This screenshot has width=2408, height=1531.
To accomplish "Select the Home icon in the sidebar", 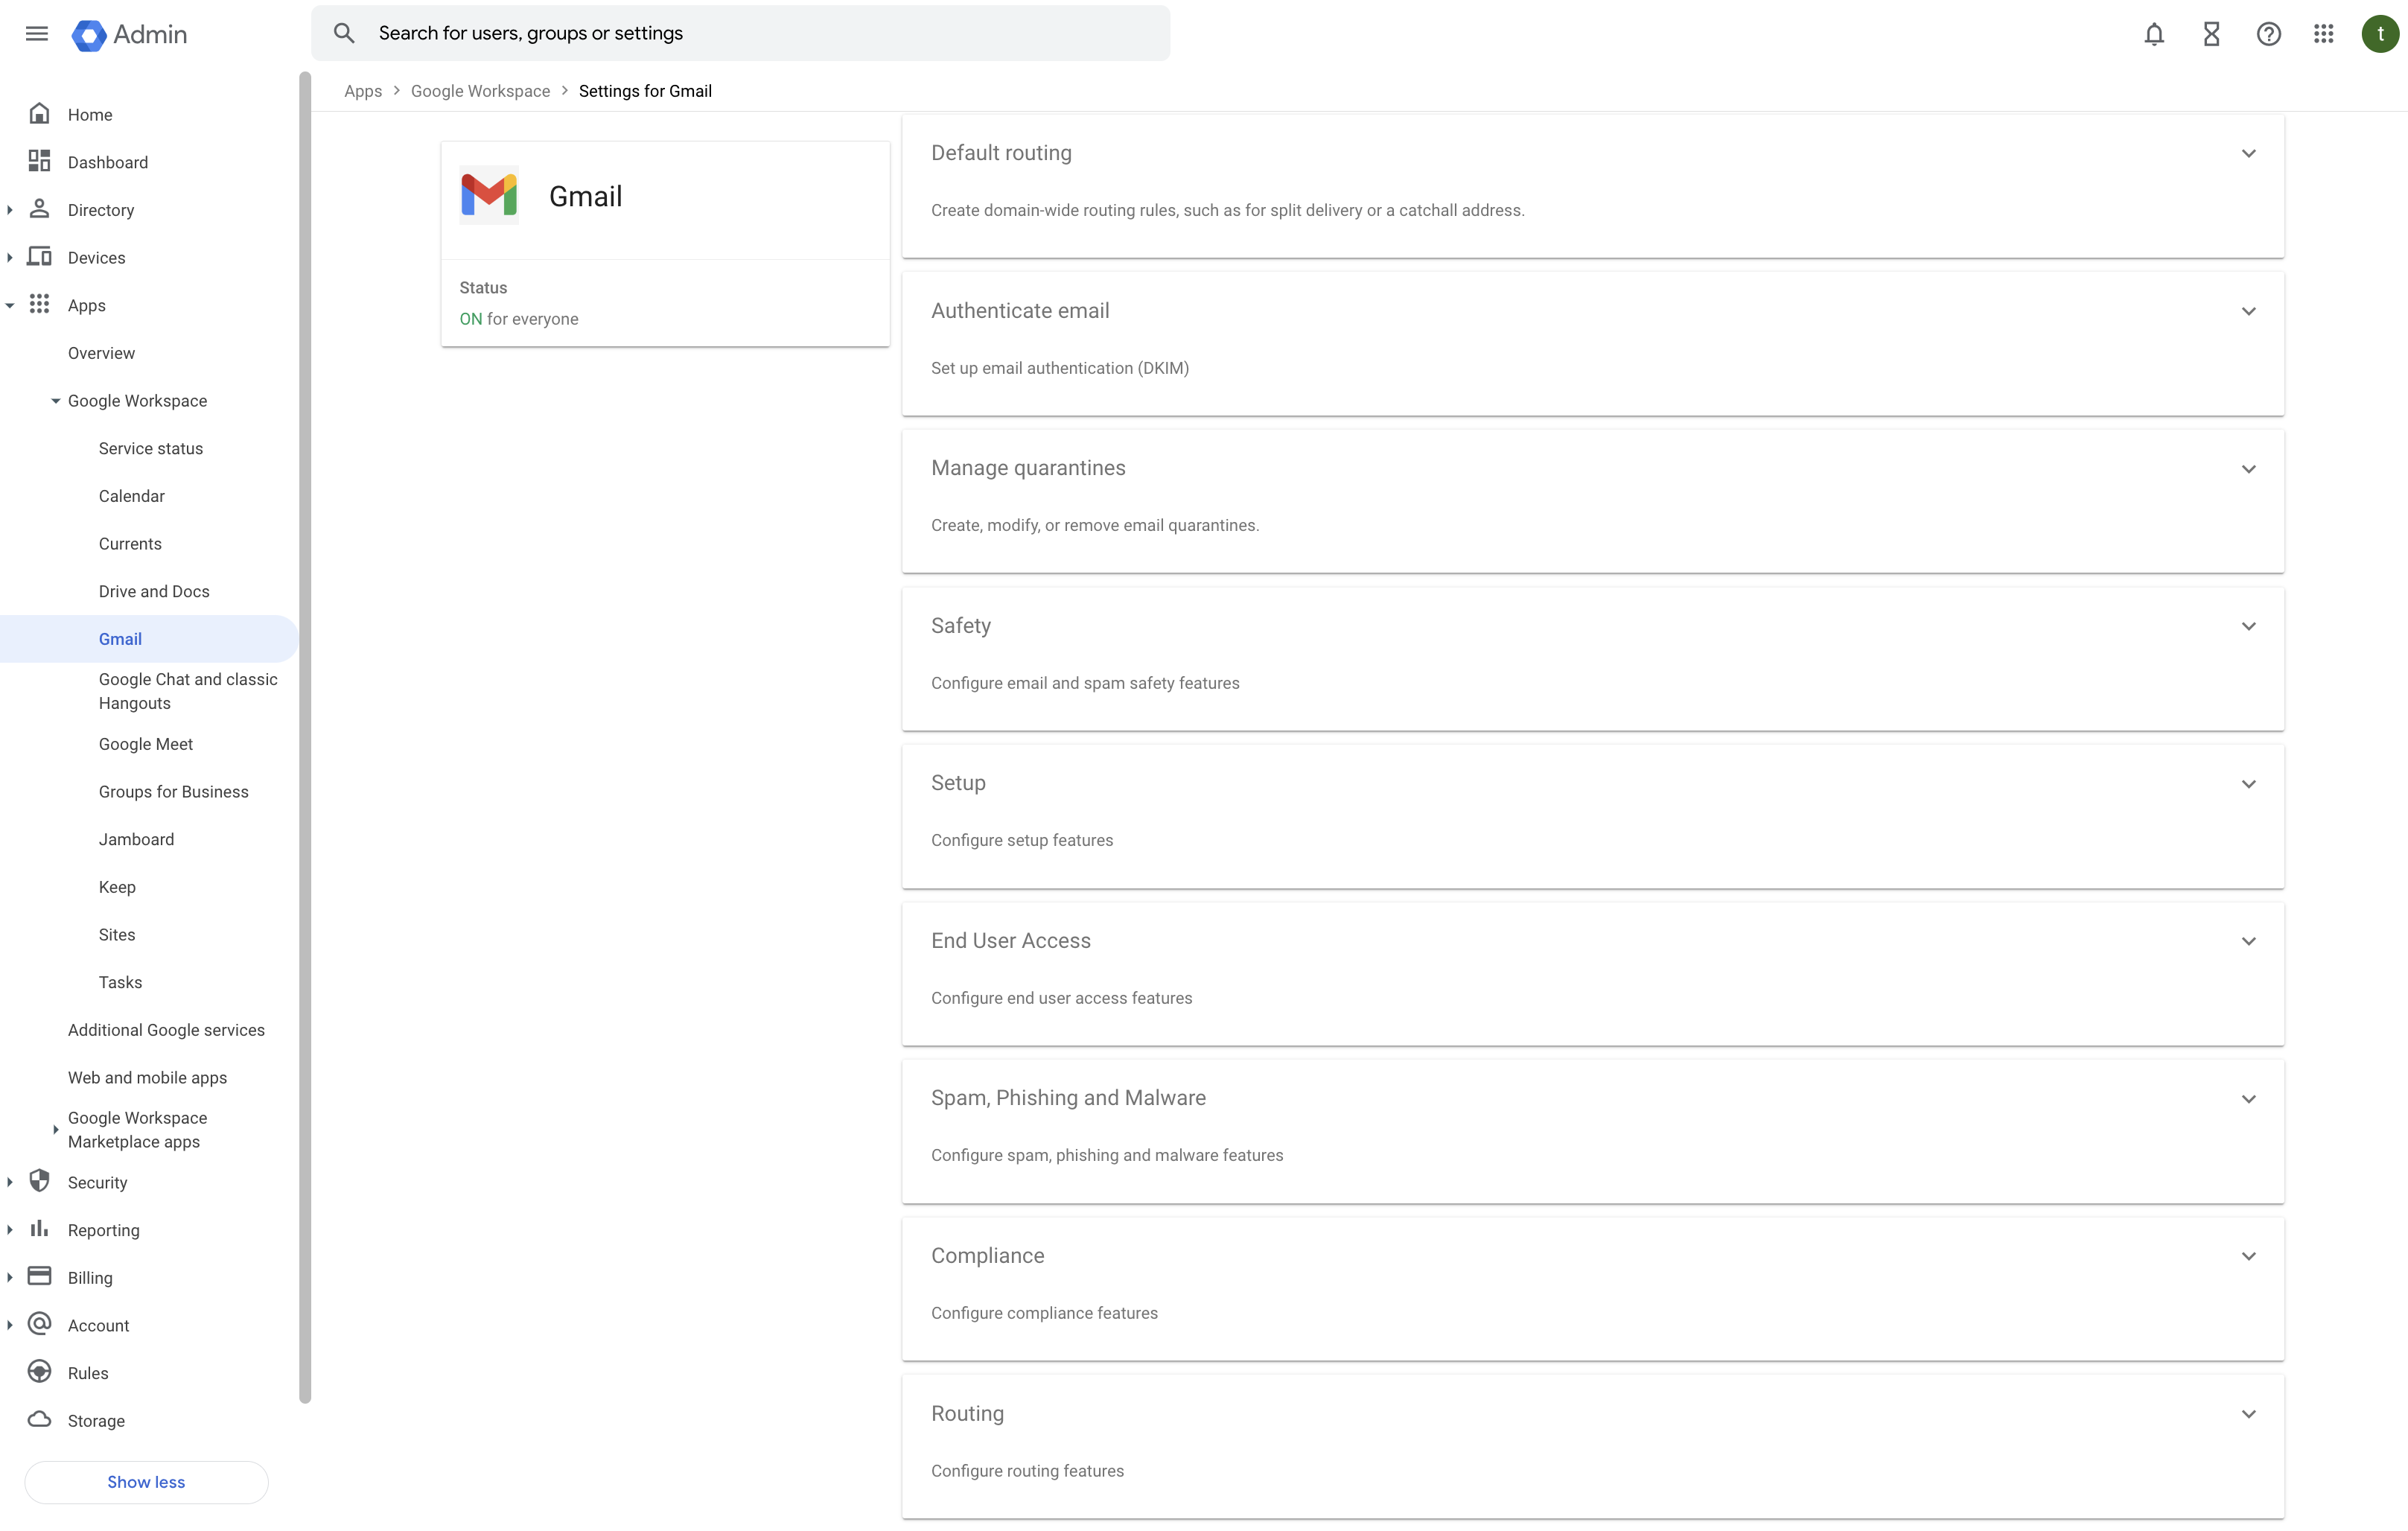I will pyautogui.click(x=40, y=113).
